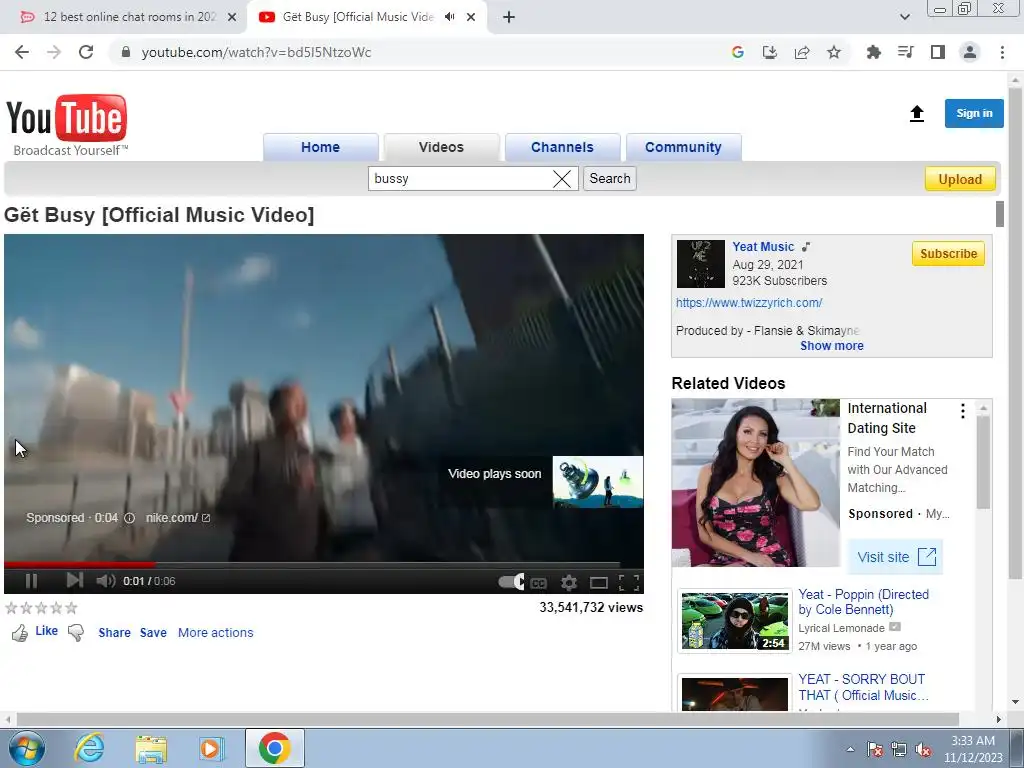Viewport: 1024px width, 768px height.
Task: Rate video with the first star
Action: [x=11, y=608]
